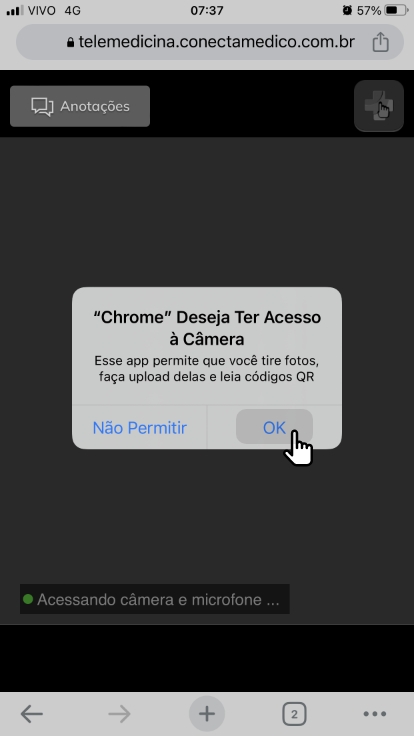Image resolution: width=414 pixels, height=736 pixels.
Task: Go forward with the right arrow
Action: [x=119, y=714]
